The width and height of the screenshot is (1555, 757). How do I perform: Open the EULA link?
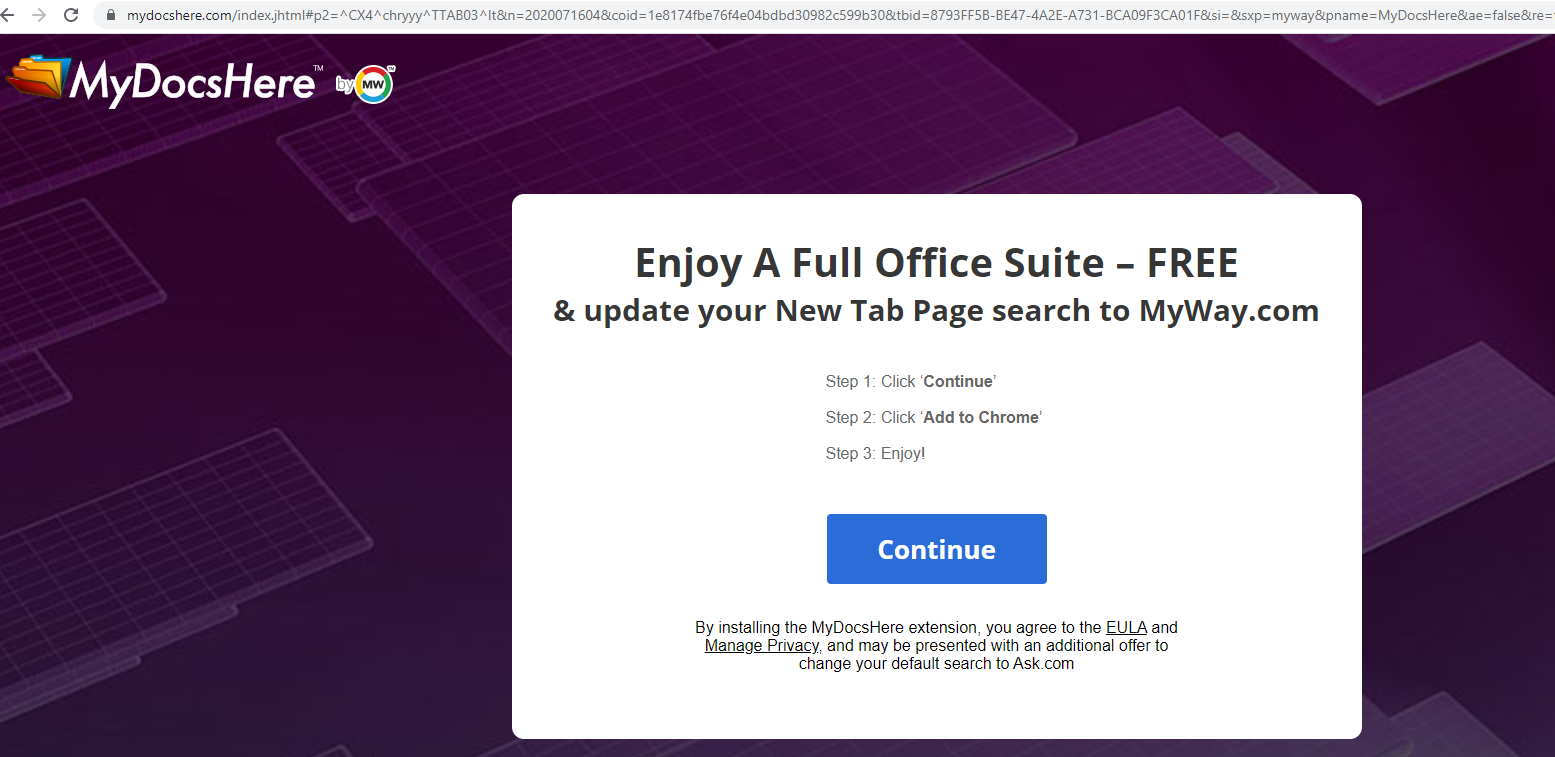[x=1126, y=628]
